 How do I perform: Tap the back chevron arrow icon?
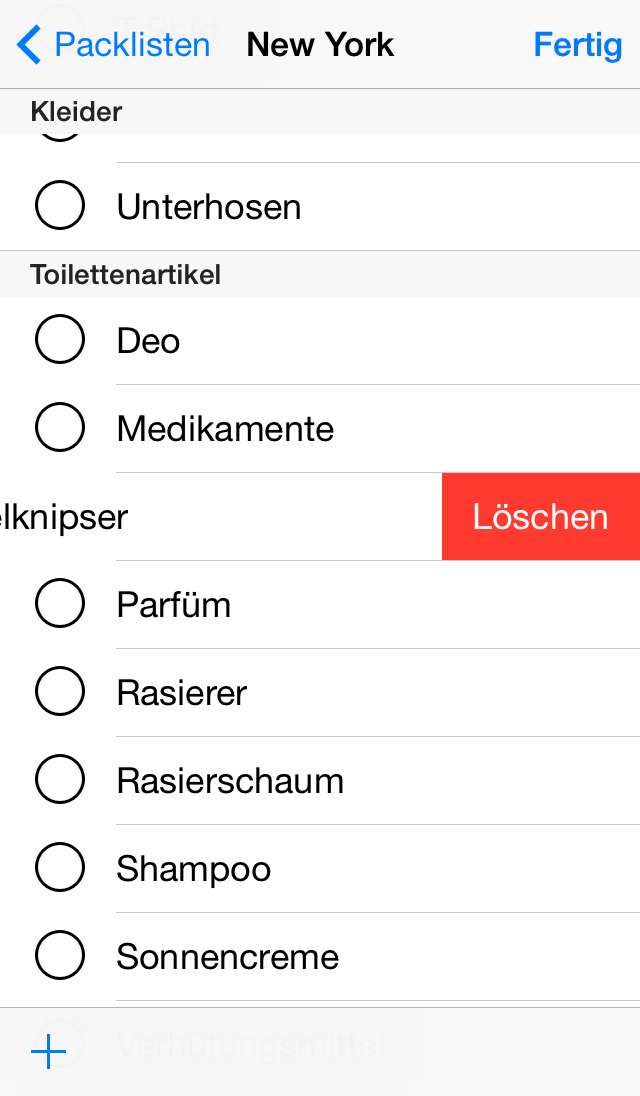(x=30, y=45)
